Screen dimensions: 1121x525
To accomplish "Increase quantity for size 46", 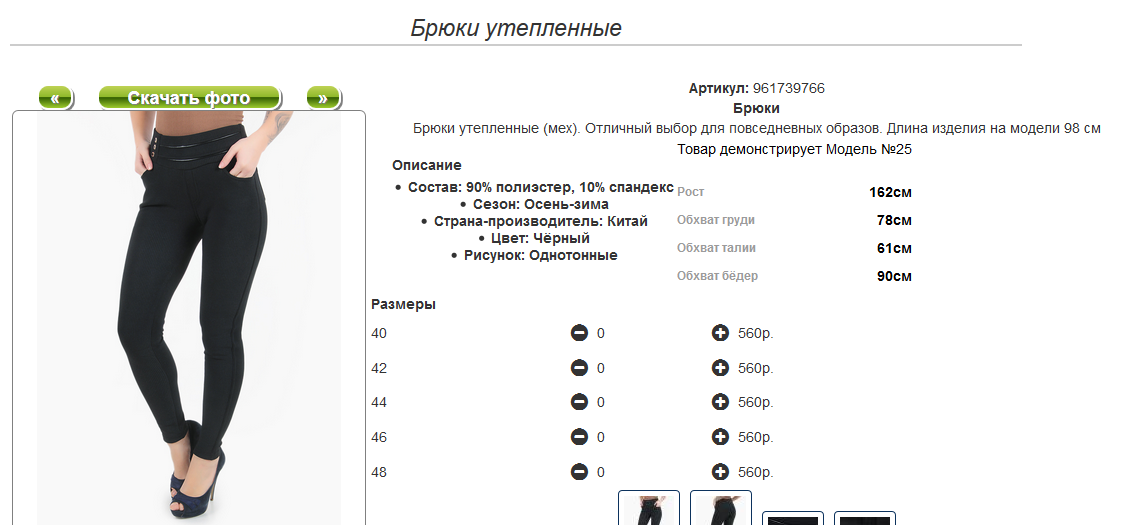I will (720, 437).
